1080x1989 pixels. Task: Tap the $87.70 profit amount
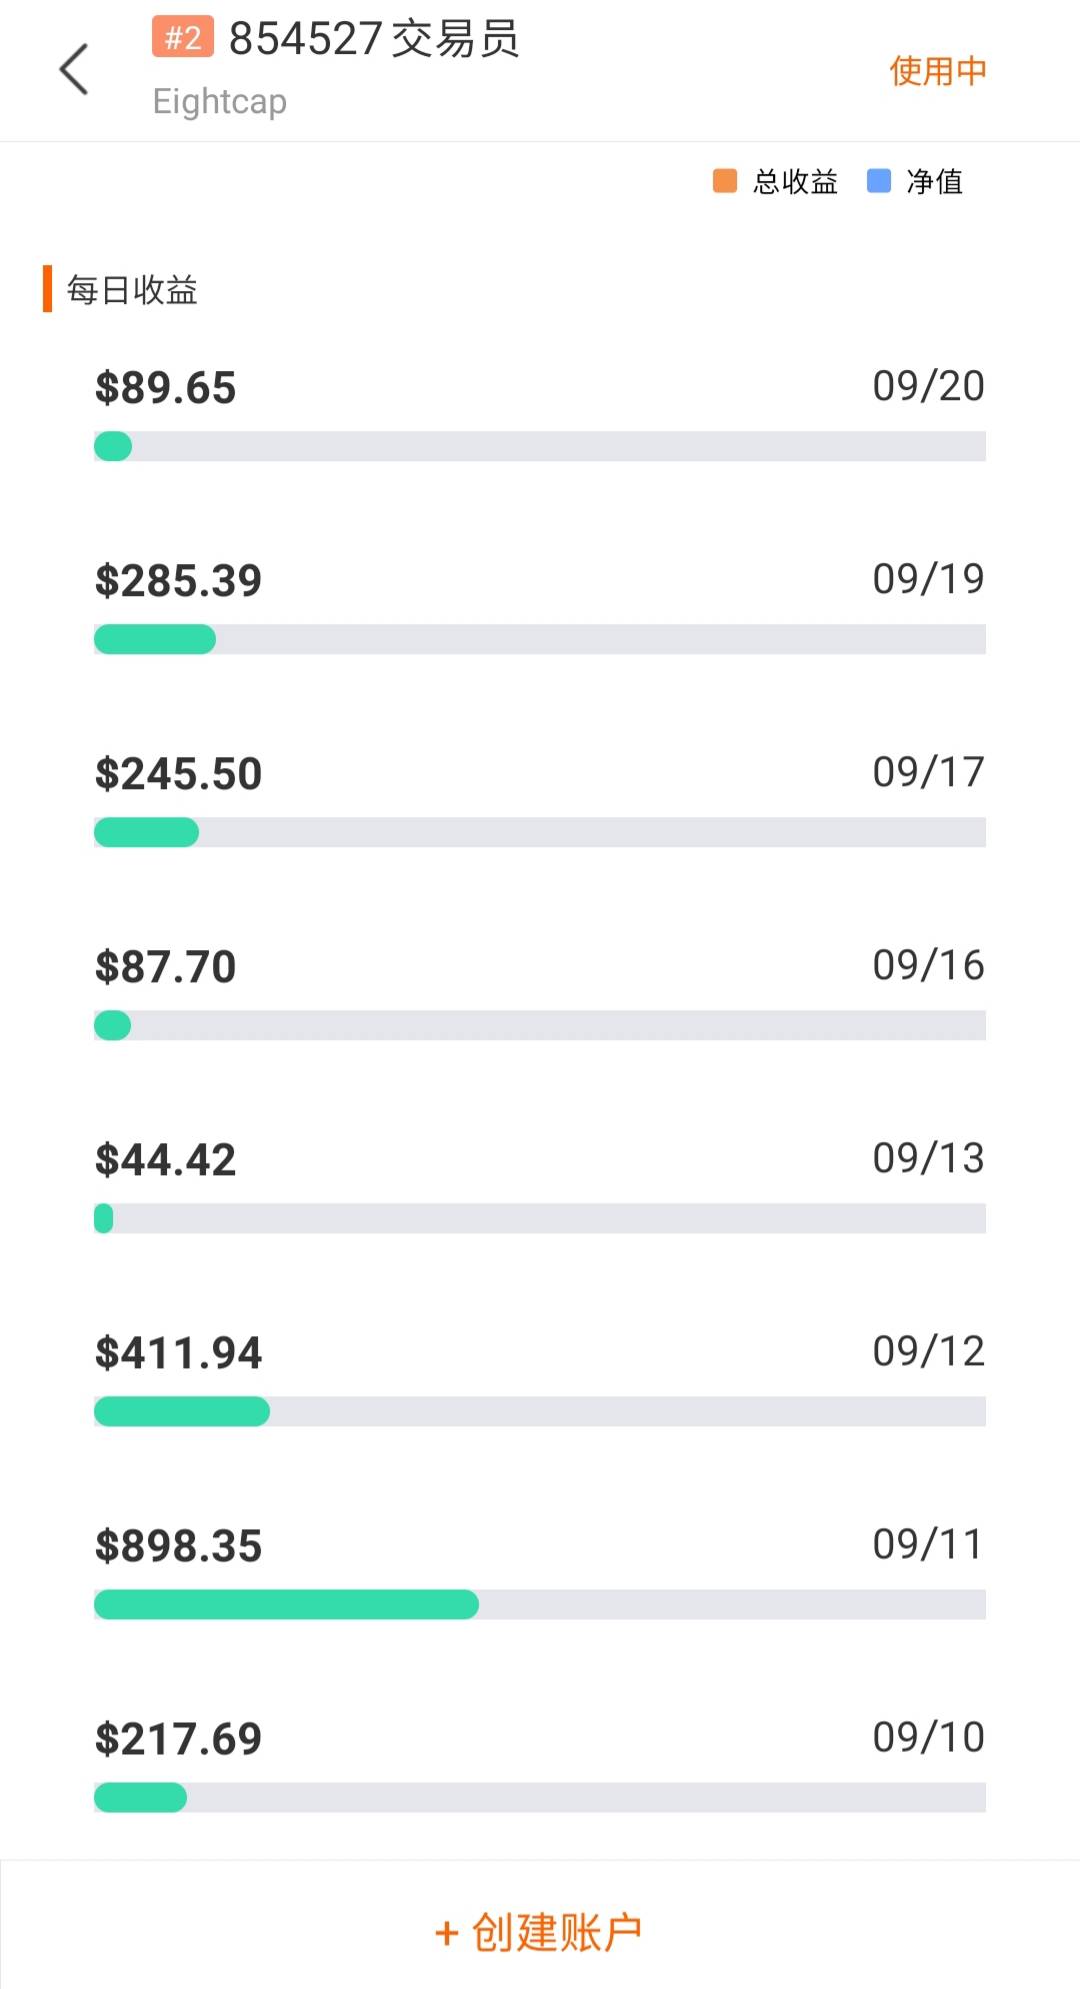165,967
